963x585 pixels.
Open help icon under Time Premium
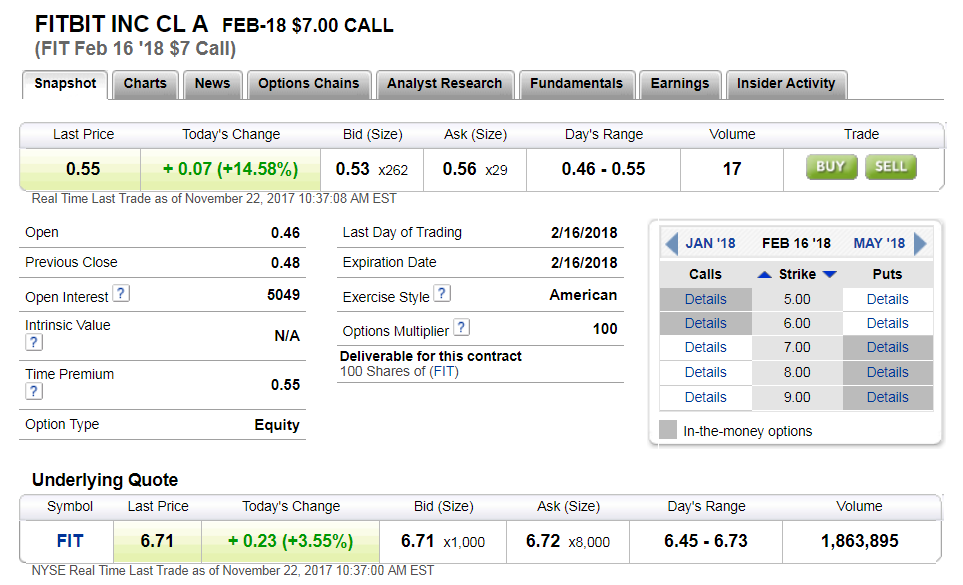pyautogui.click(x=34, y=391)
